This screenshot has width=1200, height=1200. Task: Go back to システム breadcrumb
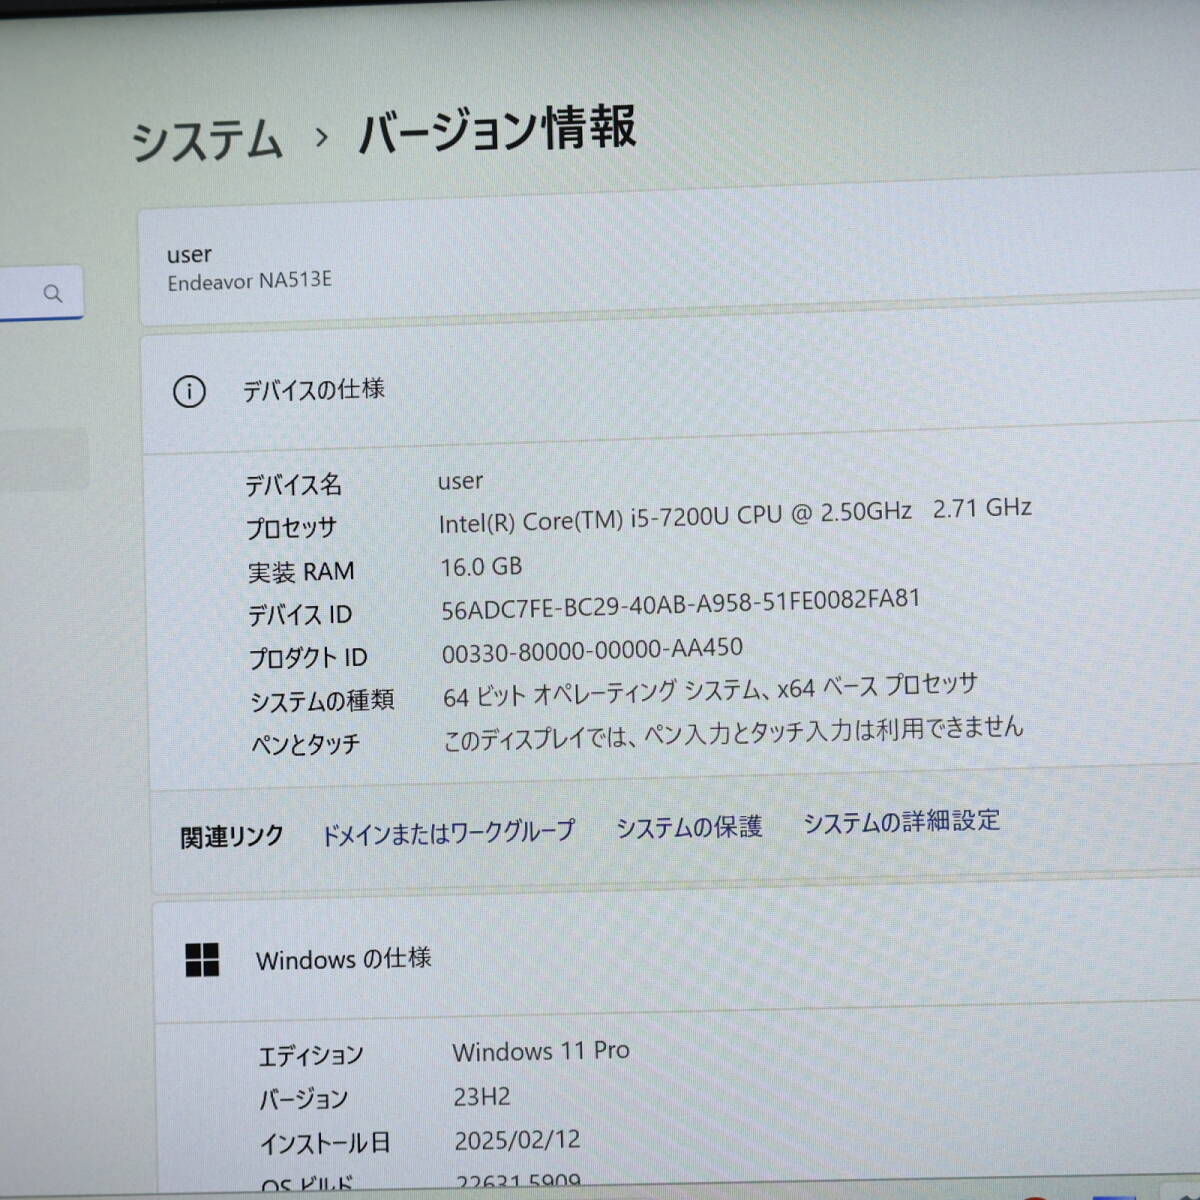tap(207, 140)
